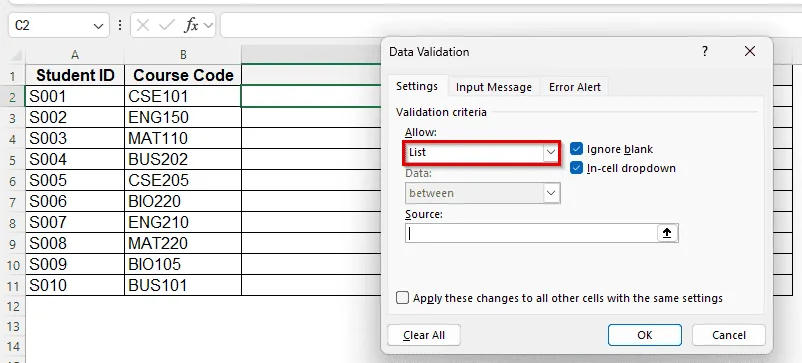The image size is (802, 363).
Task: Select cell containing MAT110
Action: (183, 138)
